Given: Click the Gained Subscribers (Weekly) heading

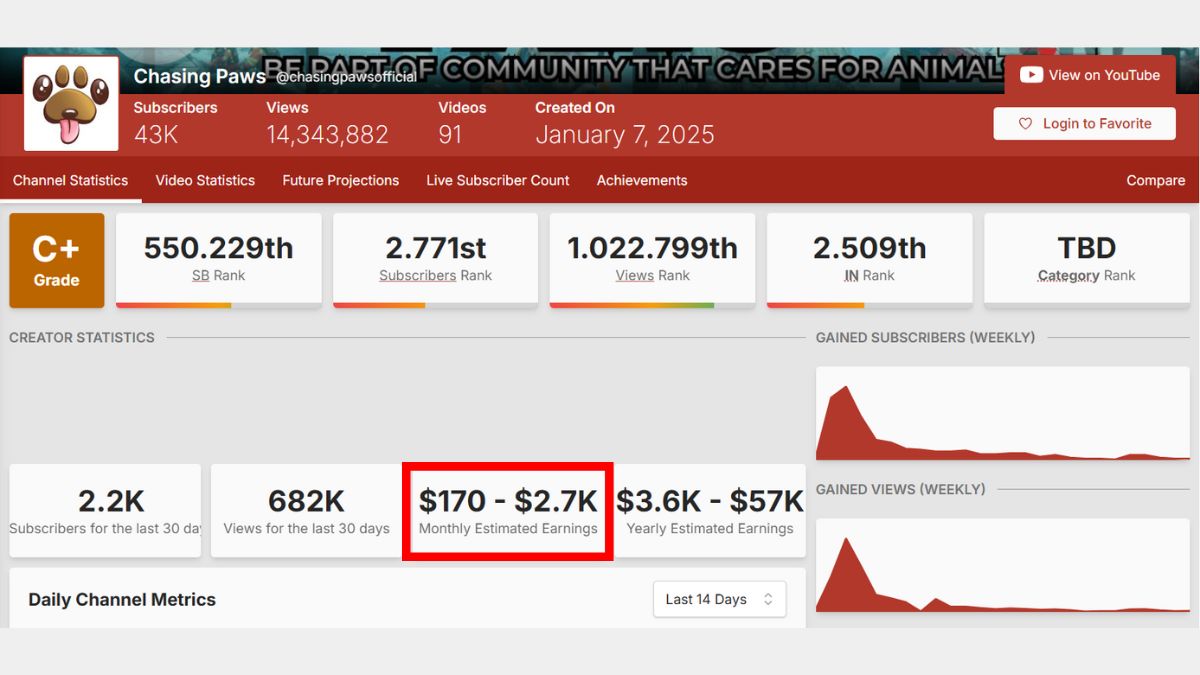Looking at the screenshot, I should [x=926, y=338].
